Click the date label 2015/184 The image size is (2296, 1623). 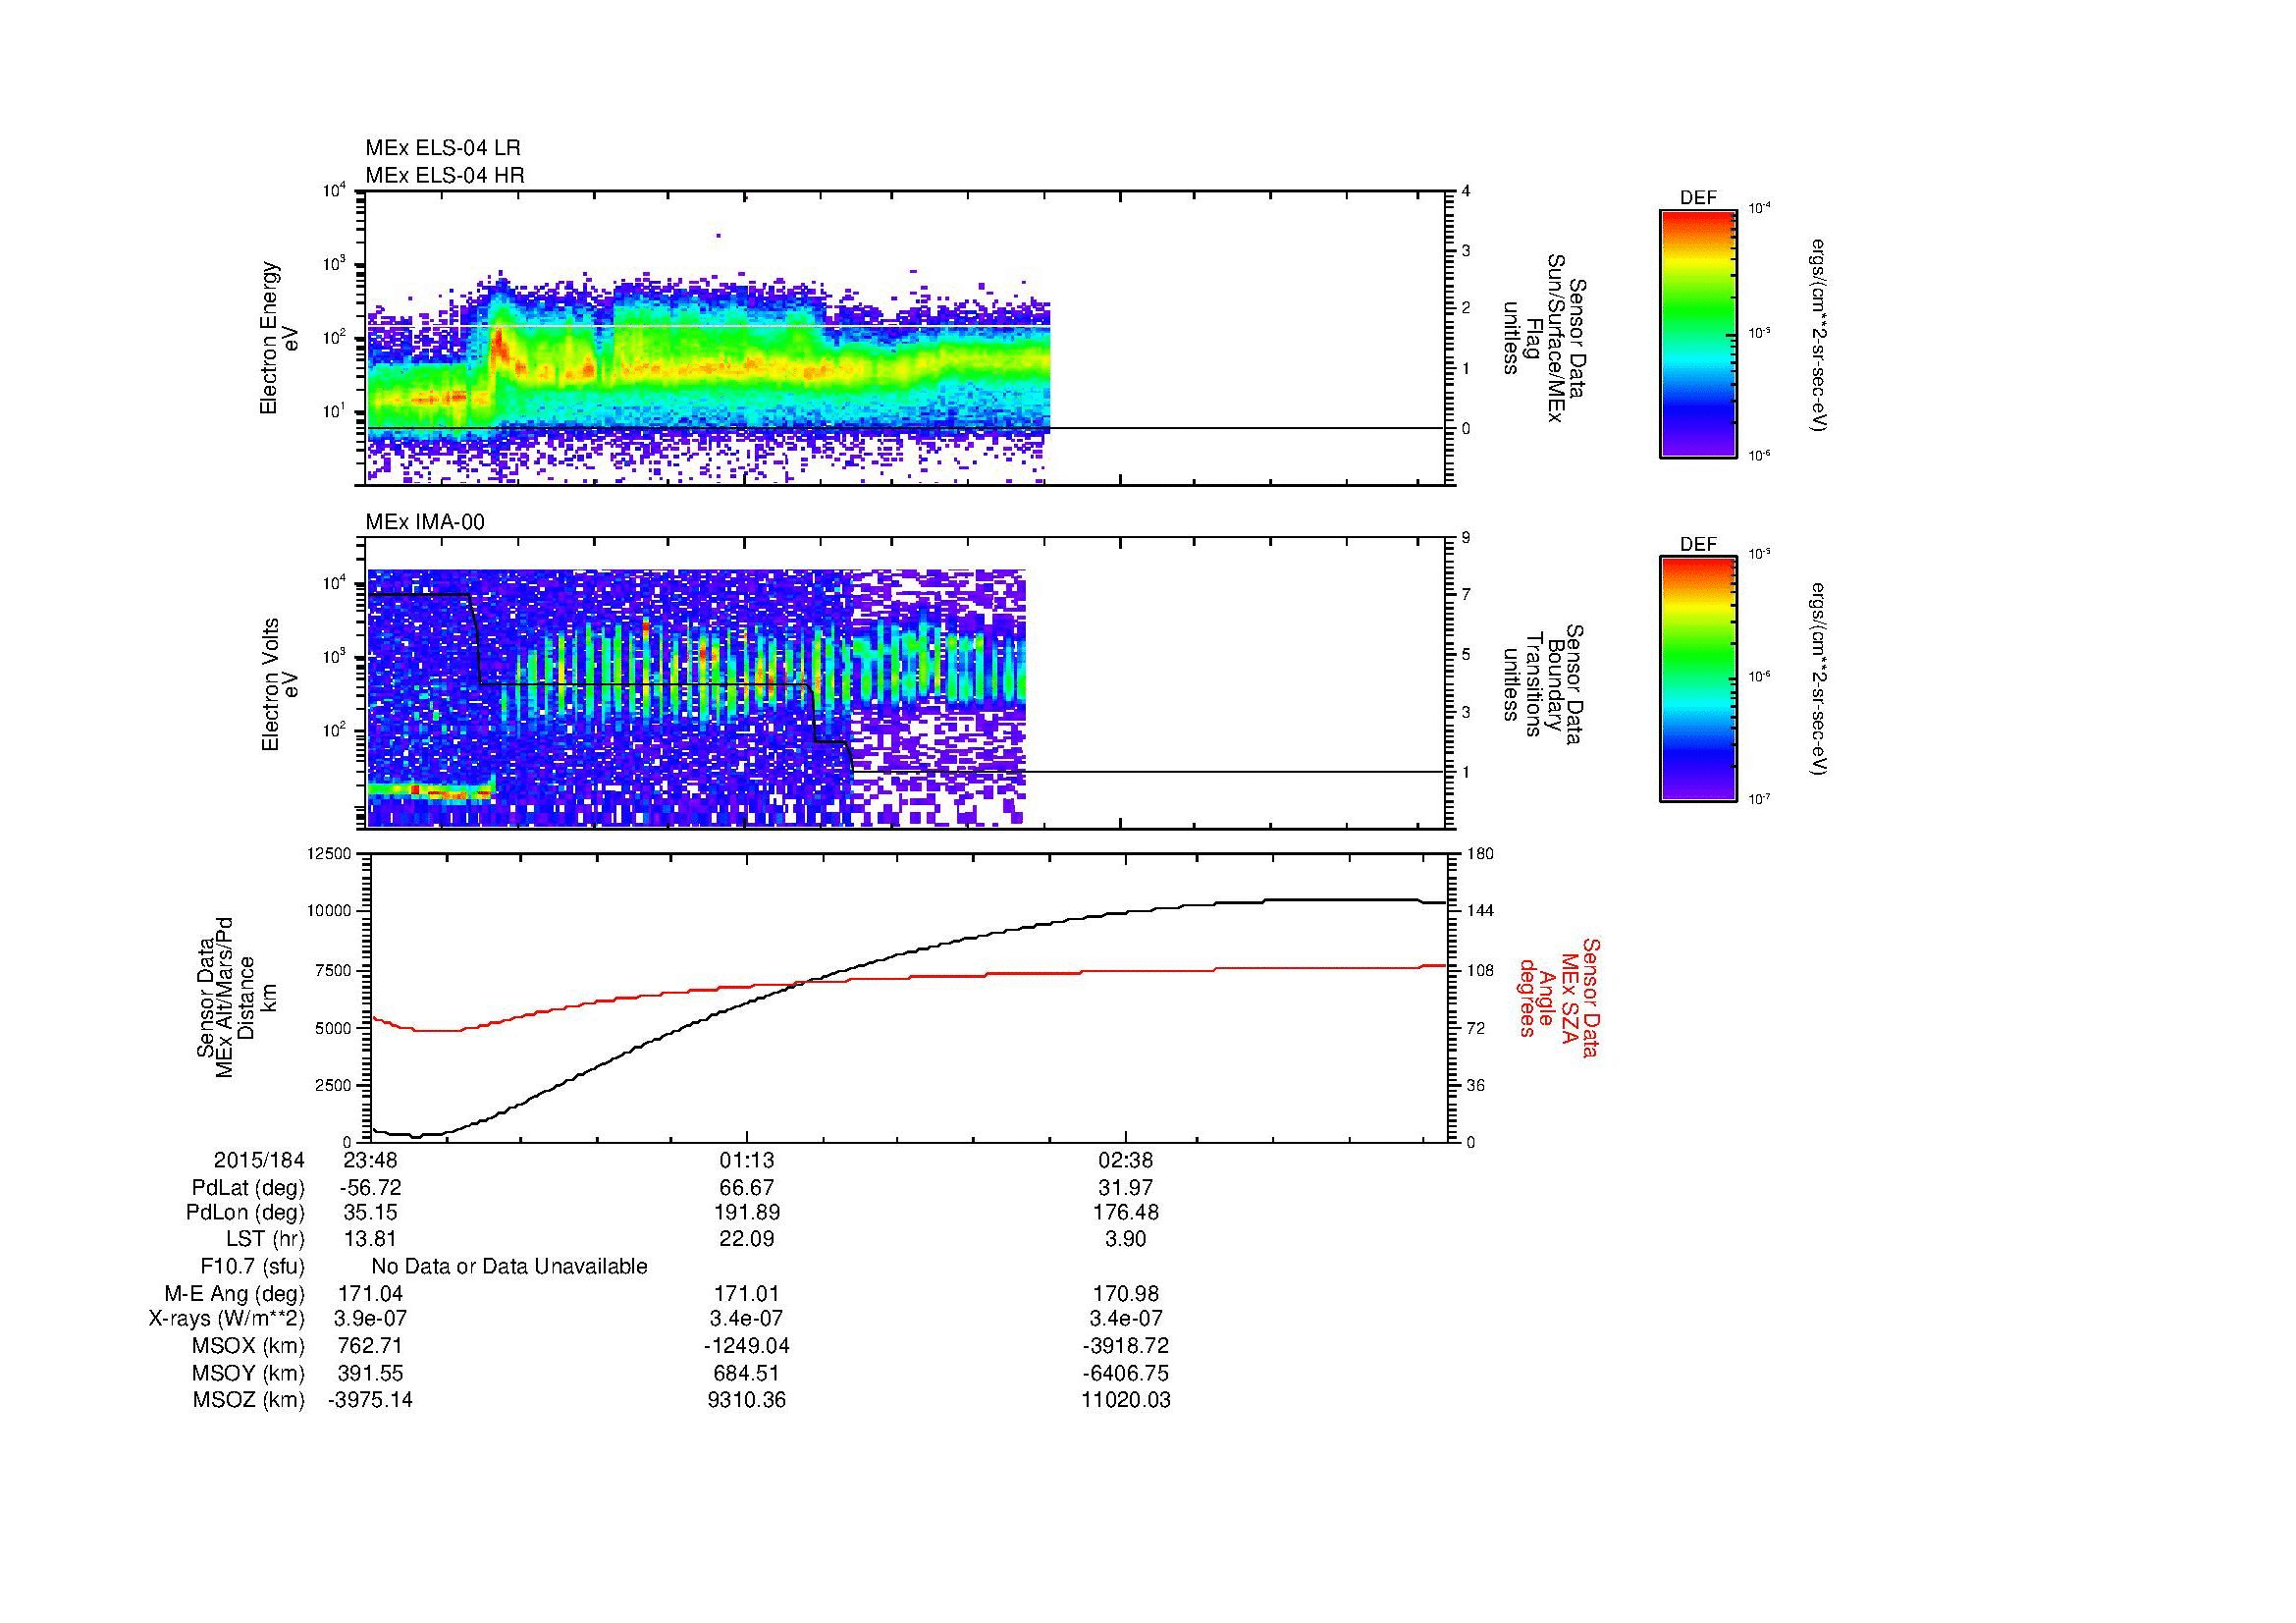tap(259, 1160)
